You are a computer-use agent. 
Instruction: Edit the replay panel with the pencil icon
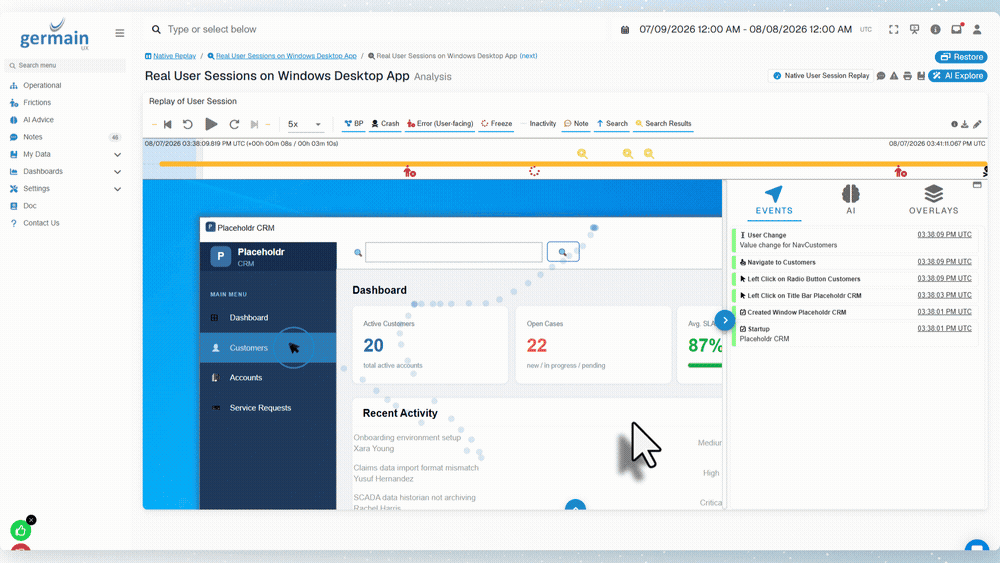click(x=977, y=124)
